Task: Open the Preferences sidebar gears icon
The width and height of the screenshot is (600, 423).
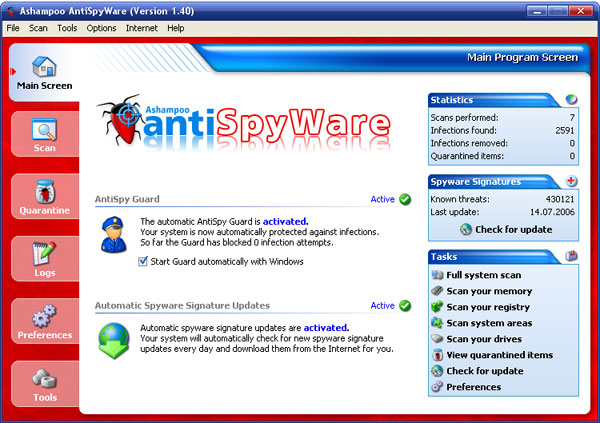Action: tap(44, 317)
